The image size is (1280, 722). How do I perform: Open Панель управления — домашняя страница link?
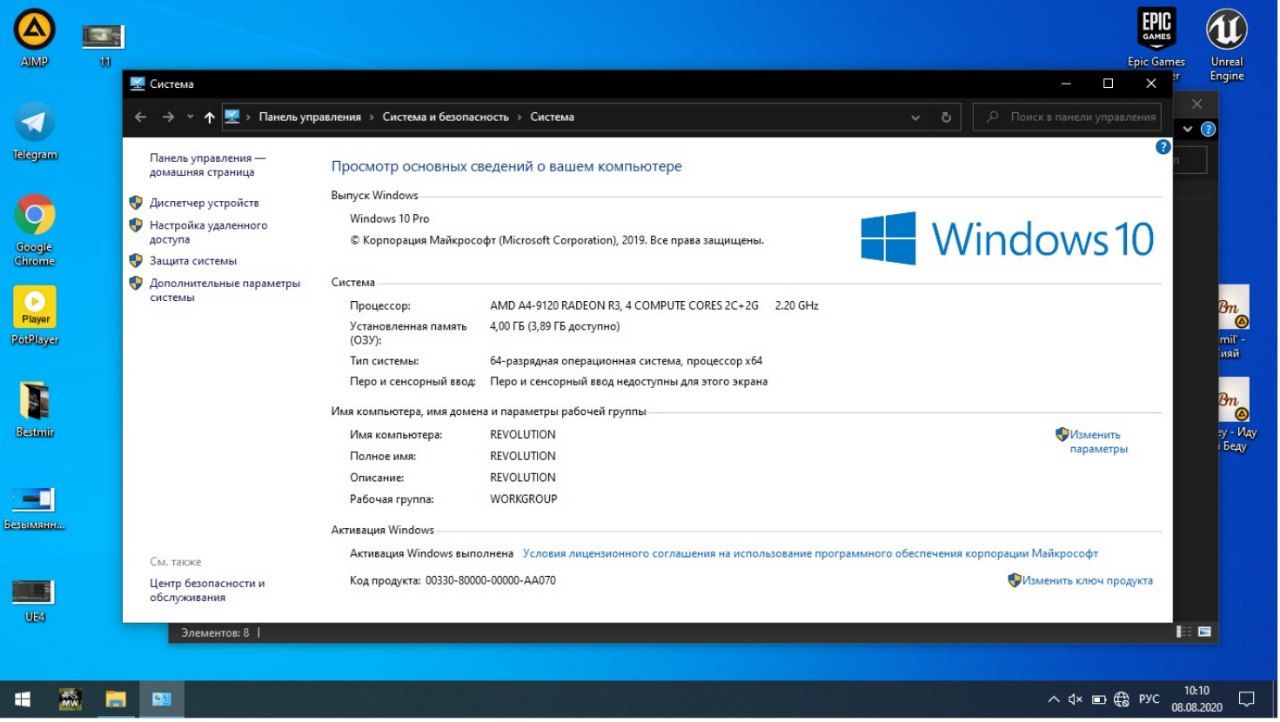208,165
